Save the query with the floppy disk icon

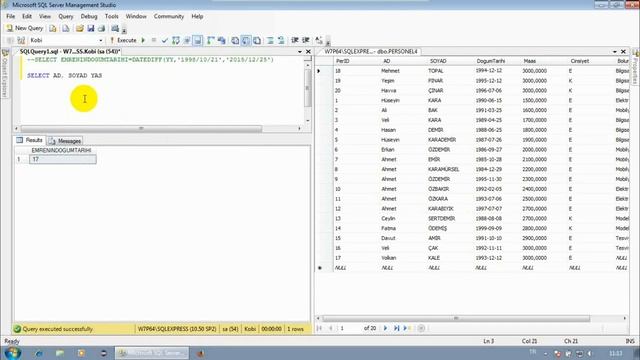(91, 28)
